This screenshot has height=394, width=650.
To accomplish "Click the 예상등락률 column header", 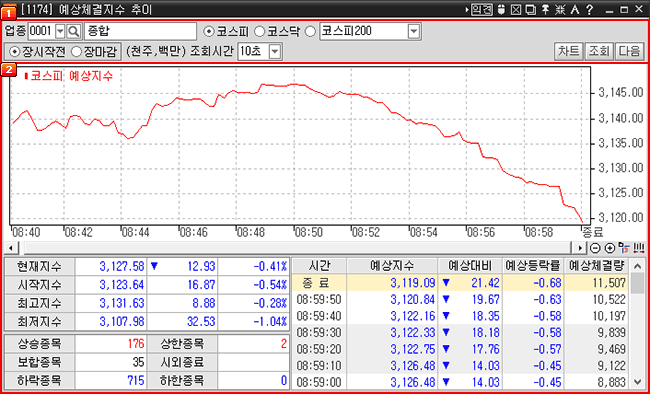I will [x=533, y=266].
